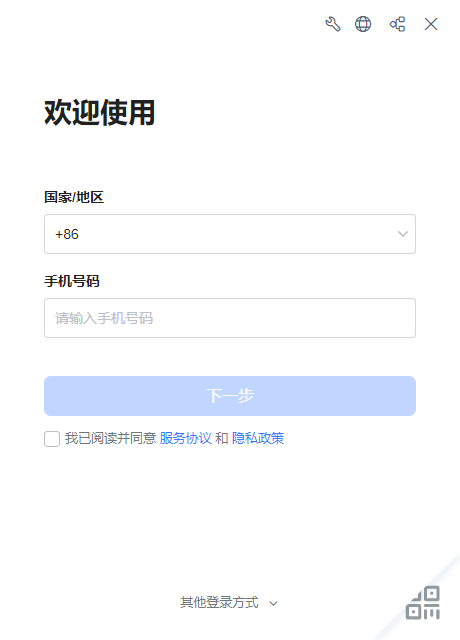460x640 pixels.
Task: Close the login window with X
Action: point(431,24)
